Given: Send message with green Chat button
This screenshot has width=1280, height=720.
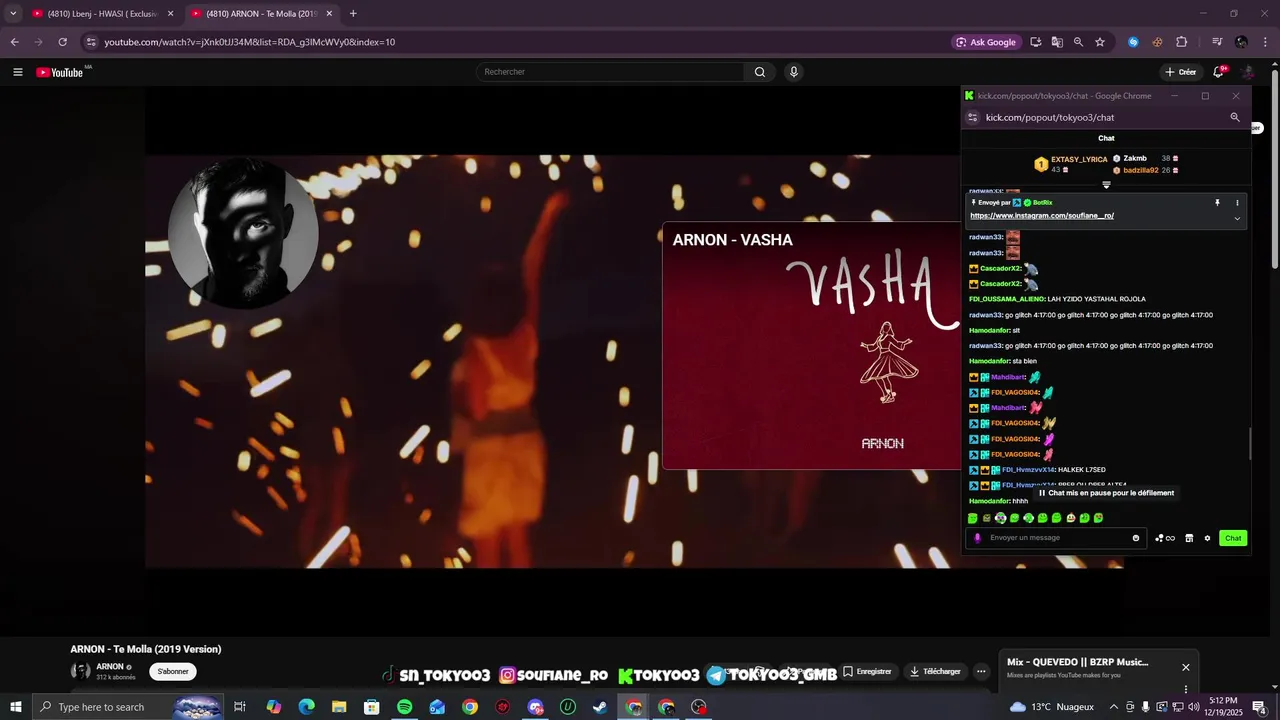Looking at the screenshot, I should pyautogui.click(x=1233, y=538).
